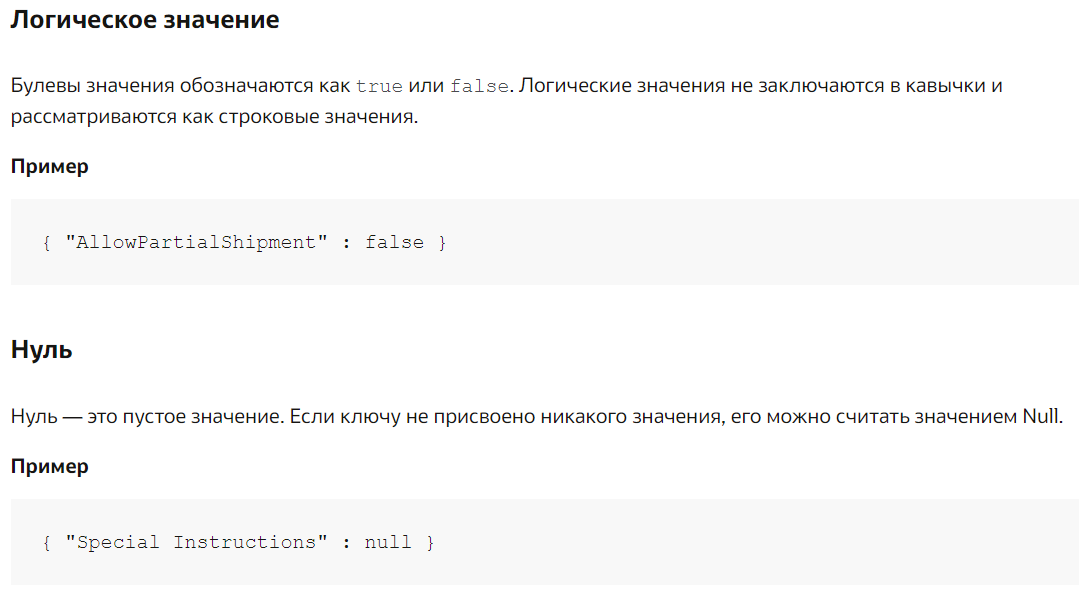This screenshot has height=607, width=1079.
Task: Click the closing brace after the null value
Action: pyautogui.click(x=430, y=543)
